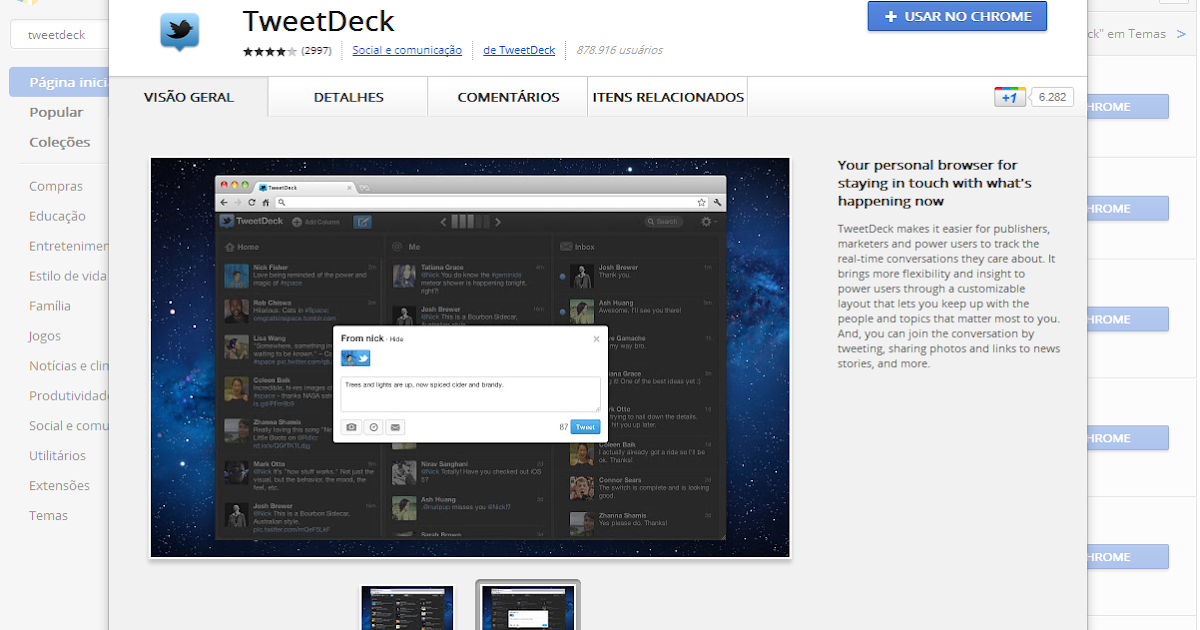Click the TweetDeck logo in screenshot toolbar
Image resolution: width=1200 pixels, height=630 pixels.
coord(252,221)
